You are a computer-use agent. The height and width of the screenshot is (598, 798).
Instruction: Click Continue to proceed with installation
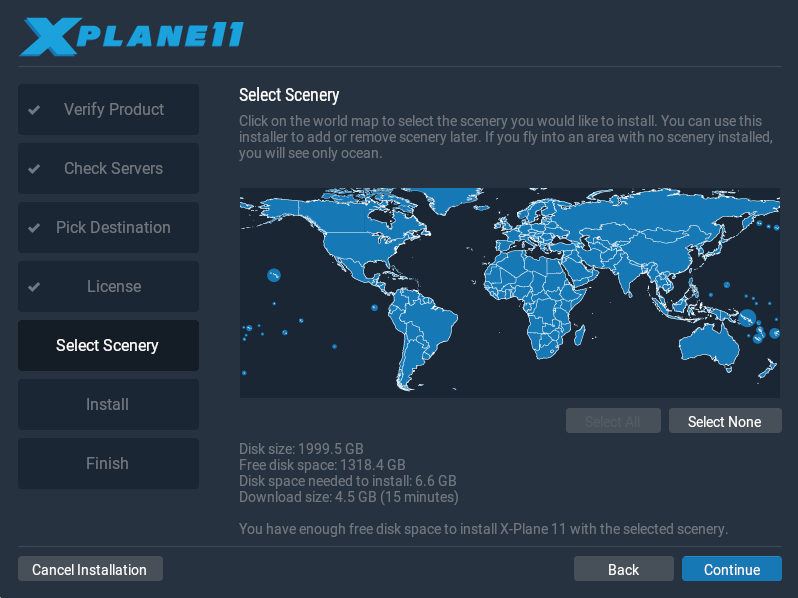point(731,569)
